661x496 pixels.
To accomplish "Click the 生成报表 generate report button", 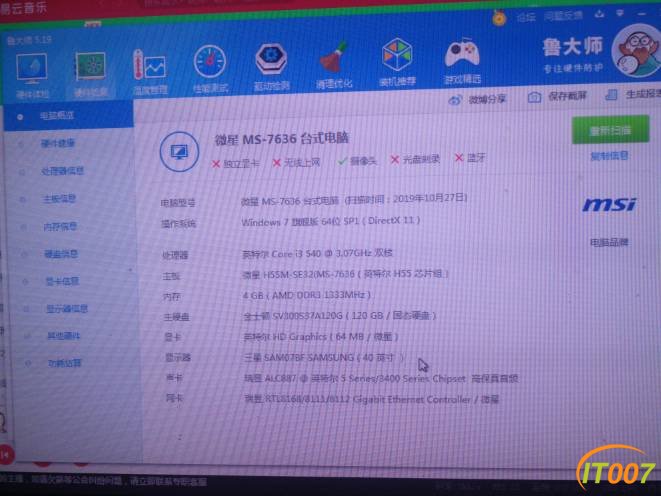I will tap(633, 94).
